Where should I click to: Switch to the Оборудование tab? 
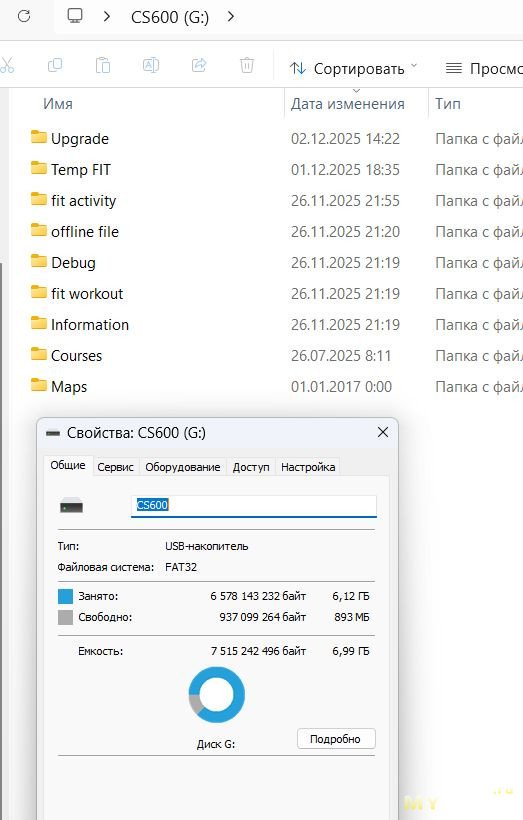[x=183, y=467]
